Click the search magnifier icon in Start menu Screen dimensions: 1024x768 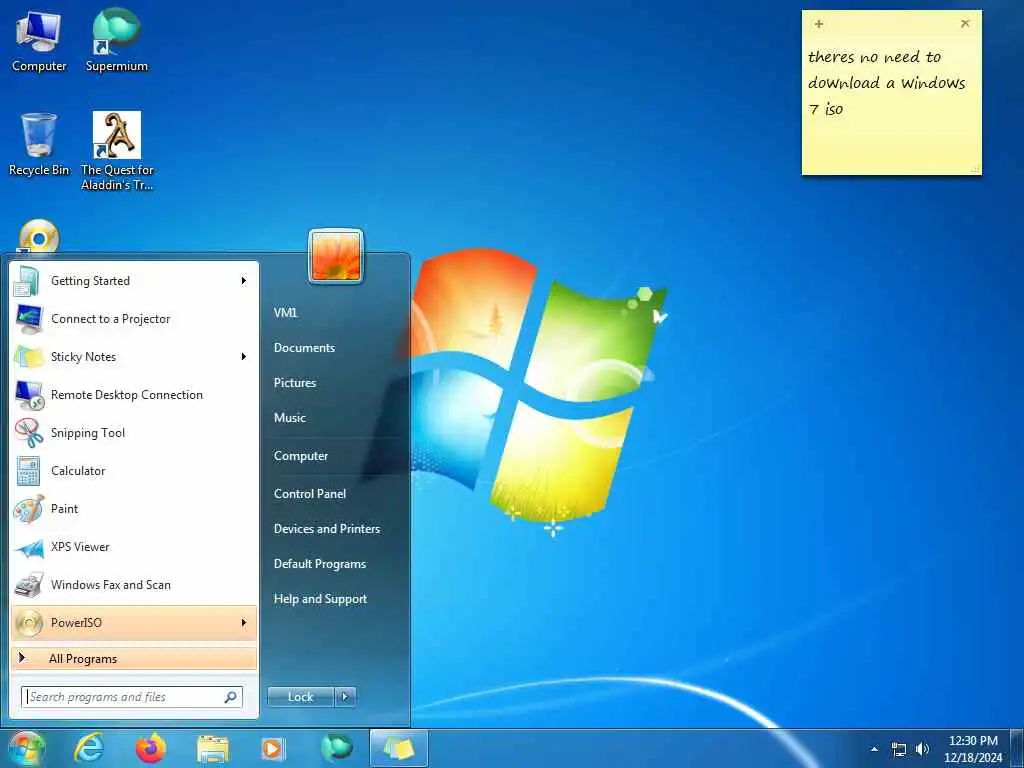231,697
